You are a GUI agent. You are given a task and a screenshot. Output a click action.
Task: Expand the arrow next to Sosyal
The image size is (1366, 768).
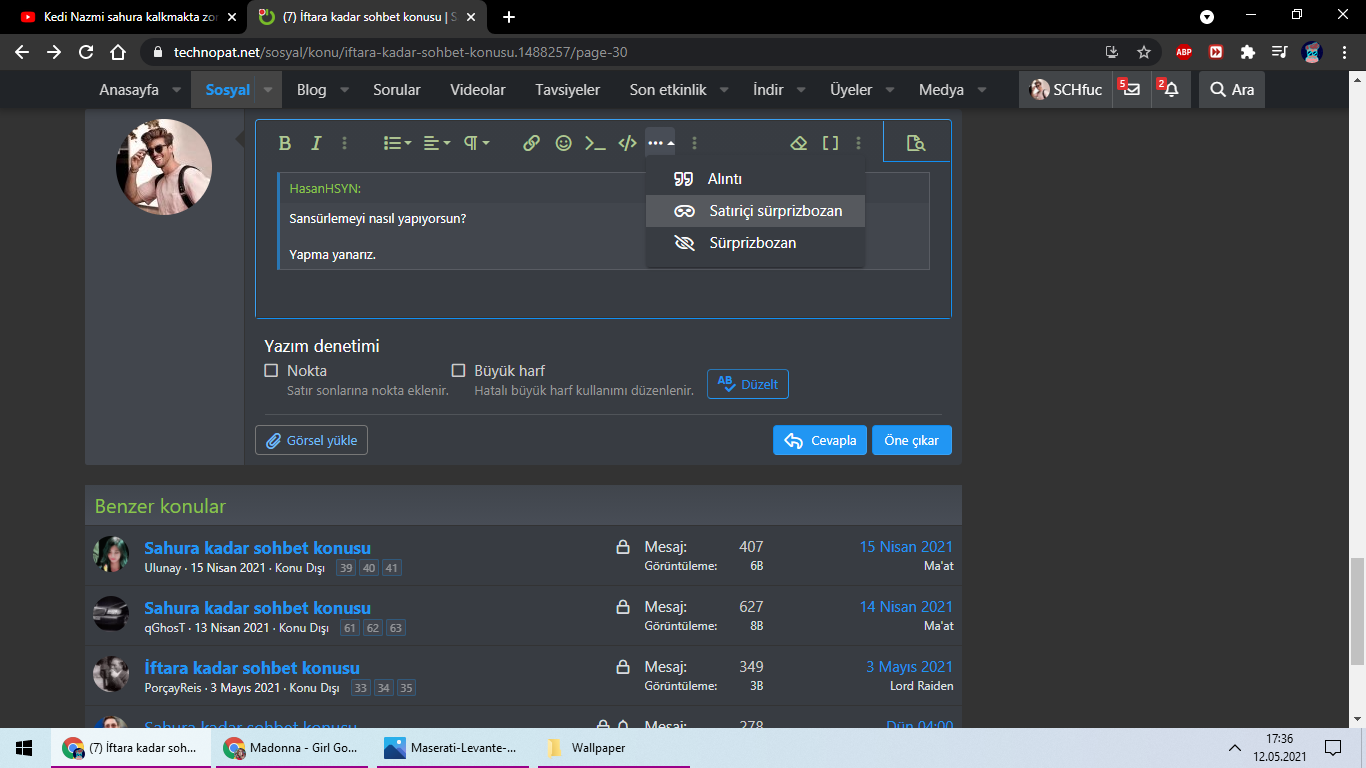coord(268,90)
